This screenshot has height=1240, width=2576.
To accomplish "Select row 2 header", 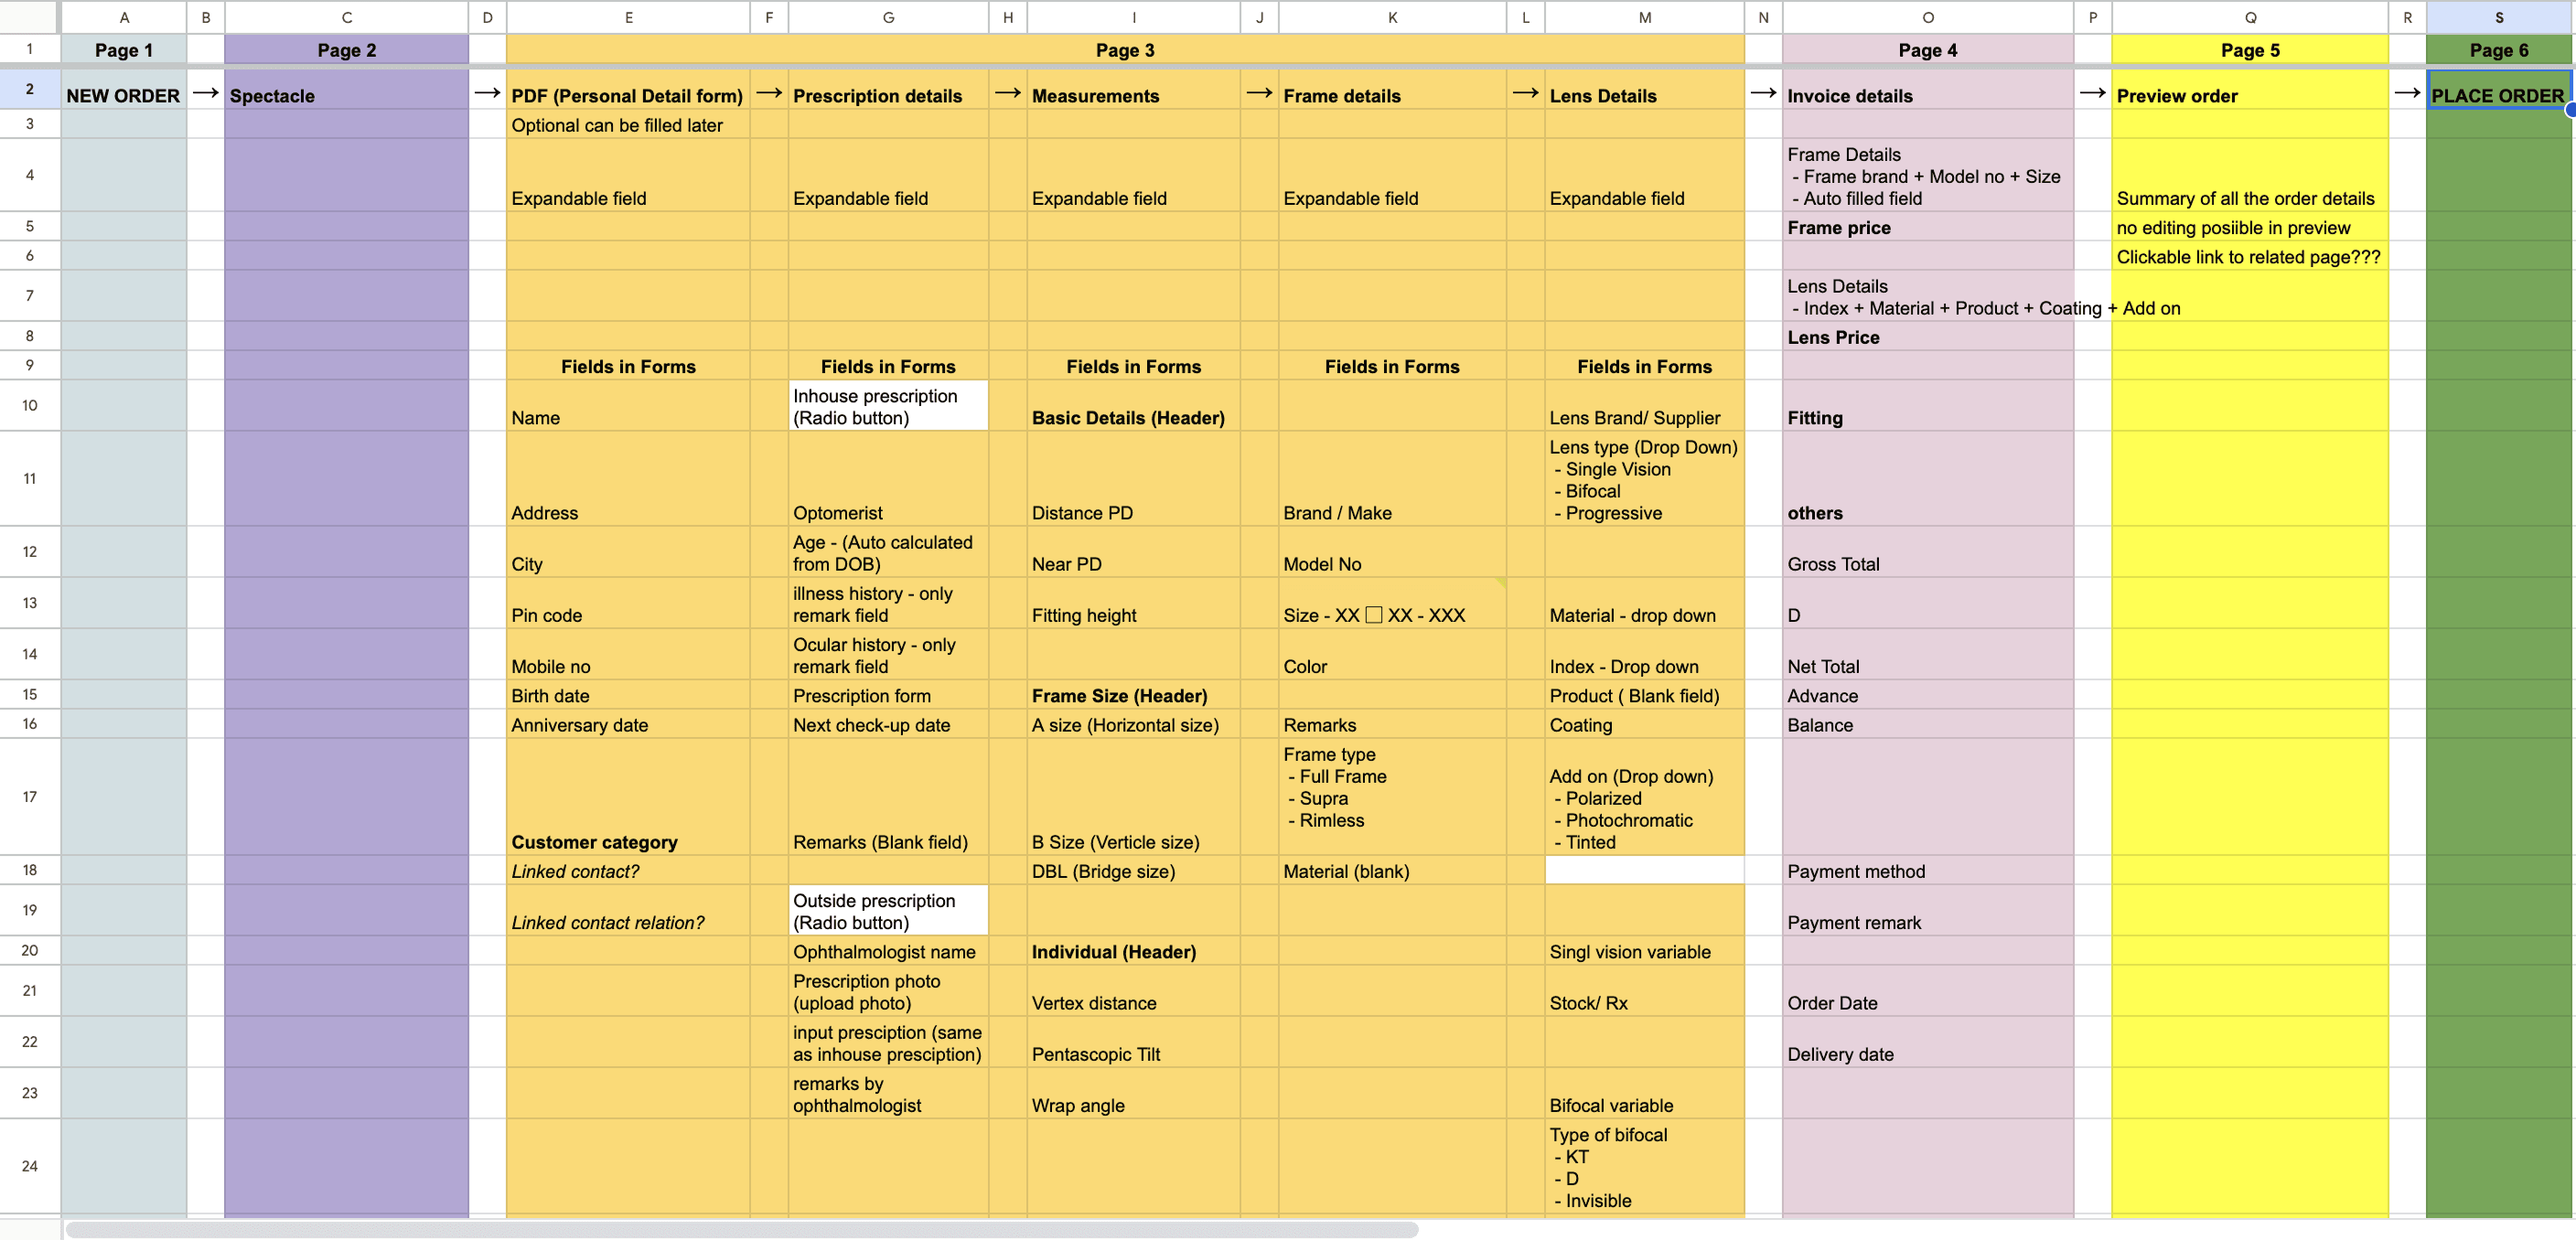I will (x=30, y=89).
